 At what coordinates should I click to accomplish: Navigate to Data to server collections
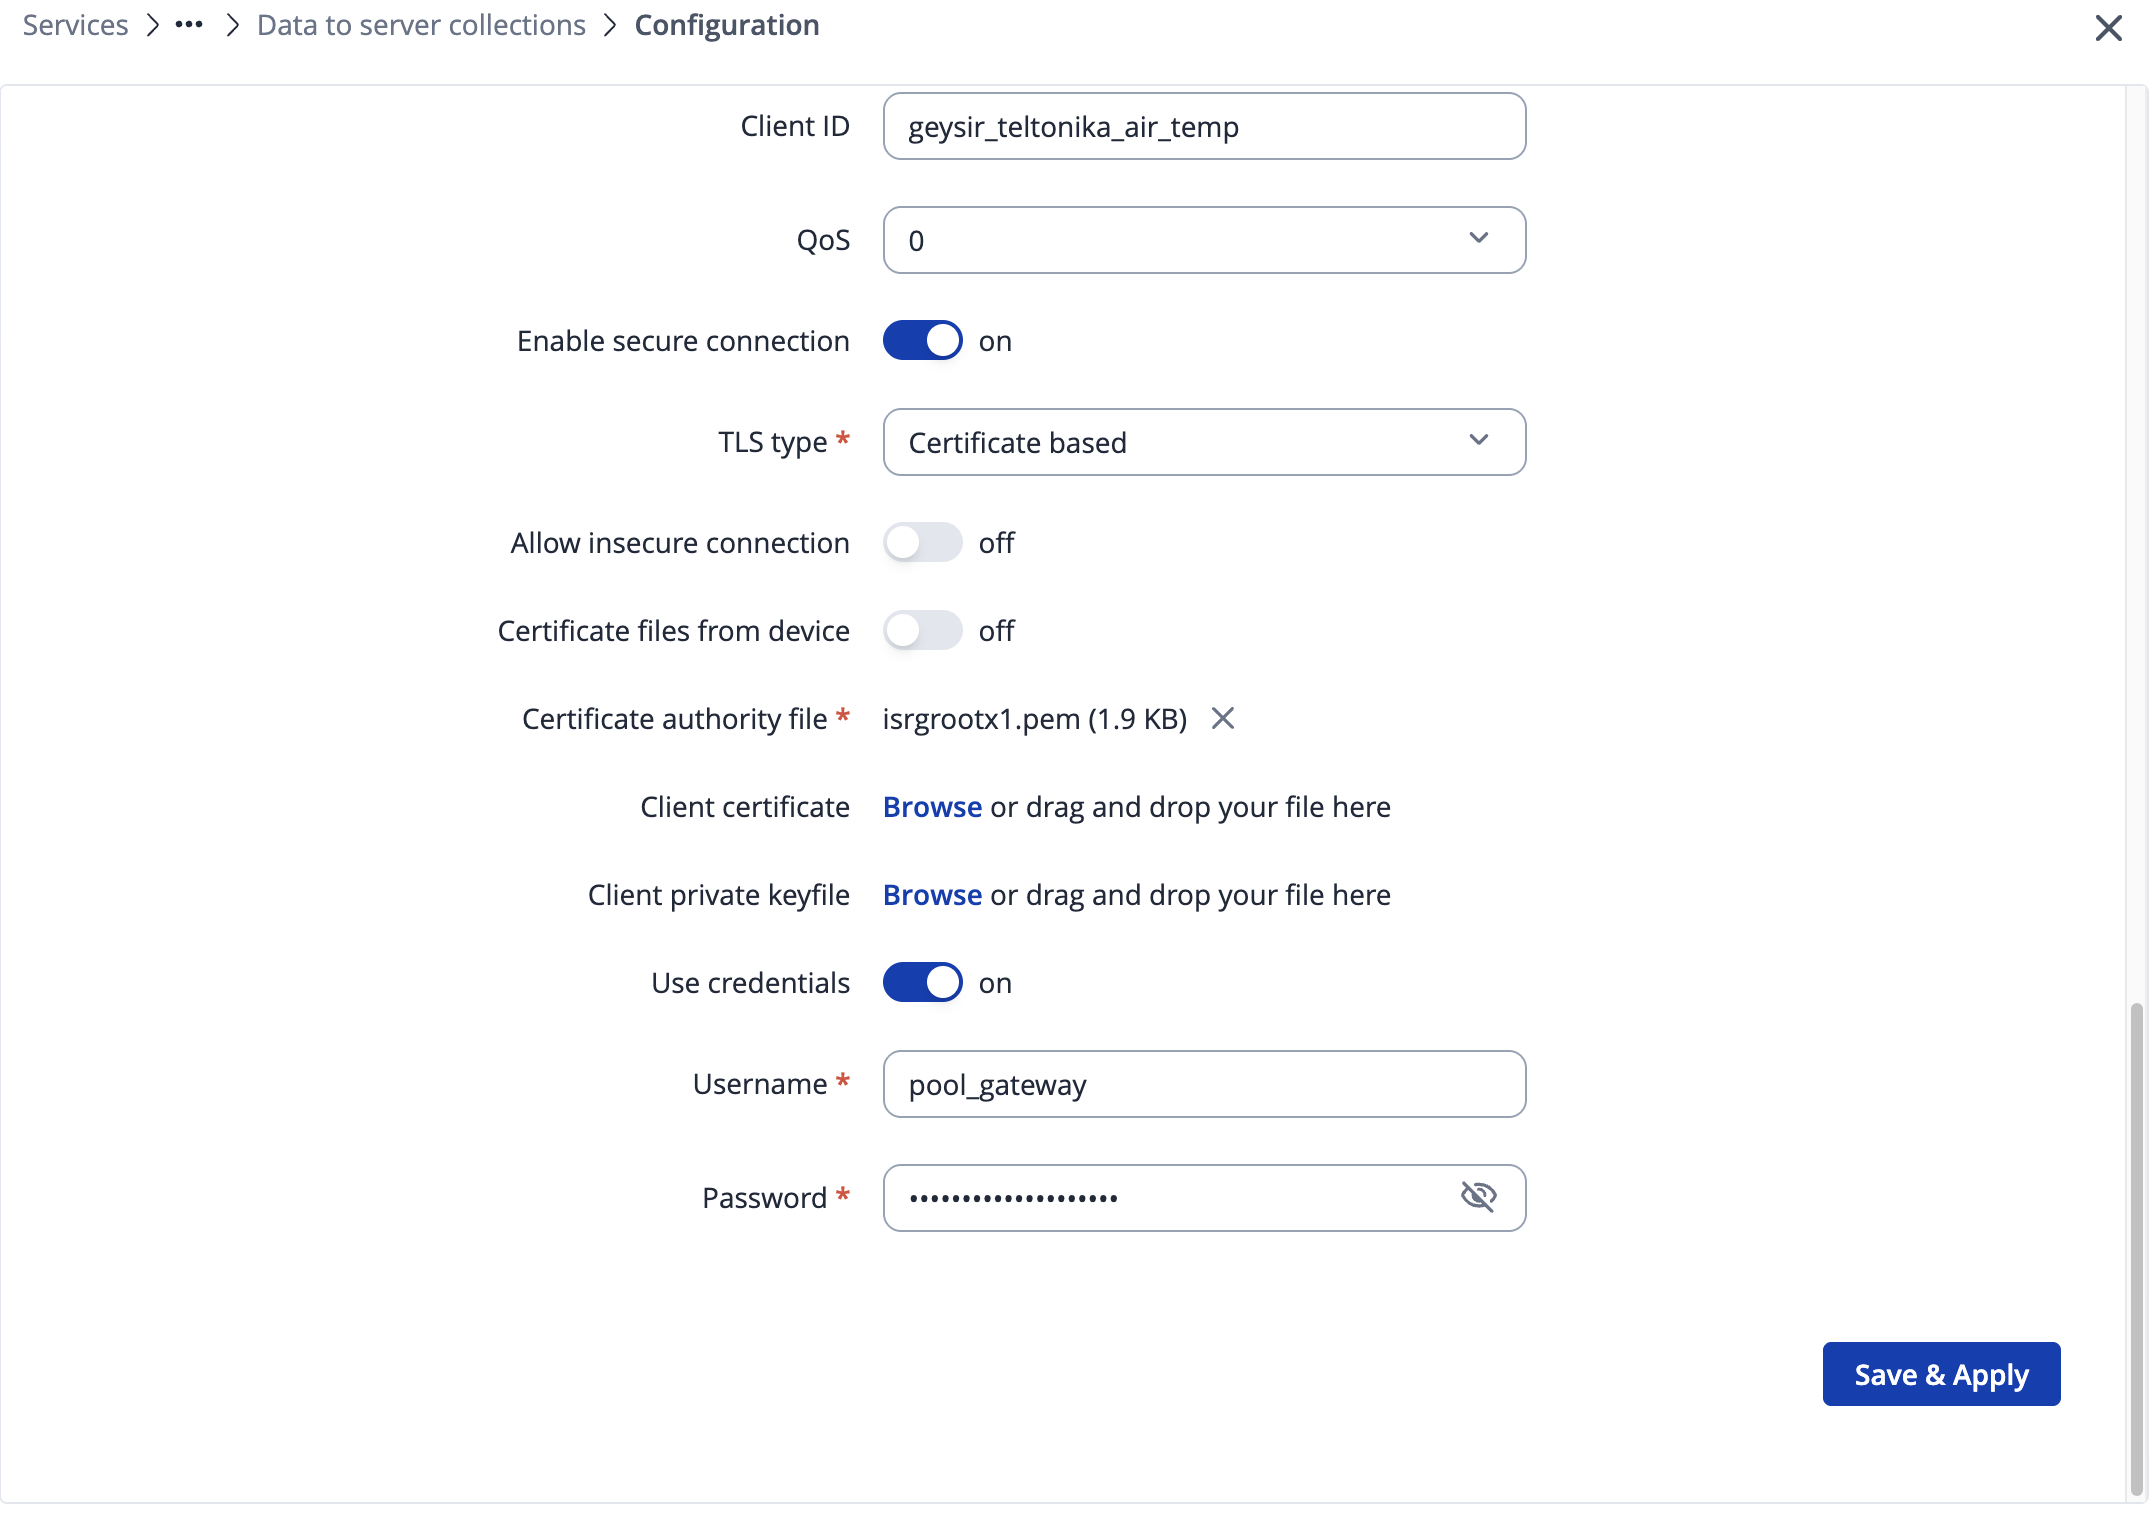pyautogui.click(x=421, y=25)
